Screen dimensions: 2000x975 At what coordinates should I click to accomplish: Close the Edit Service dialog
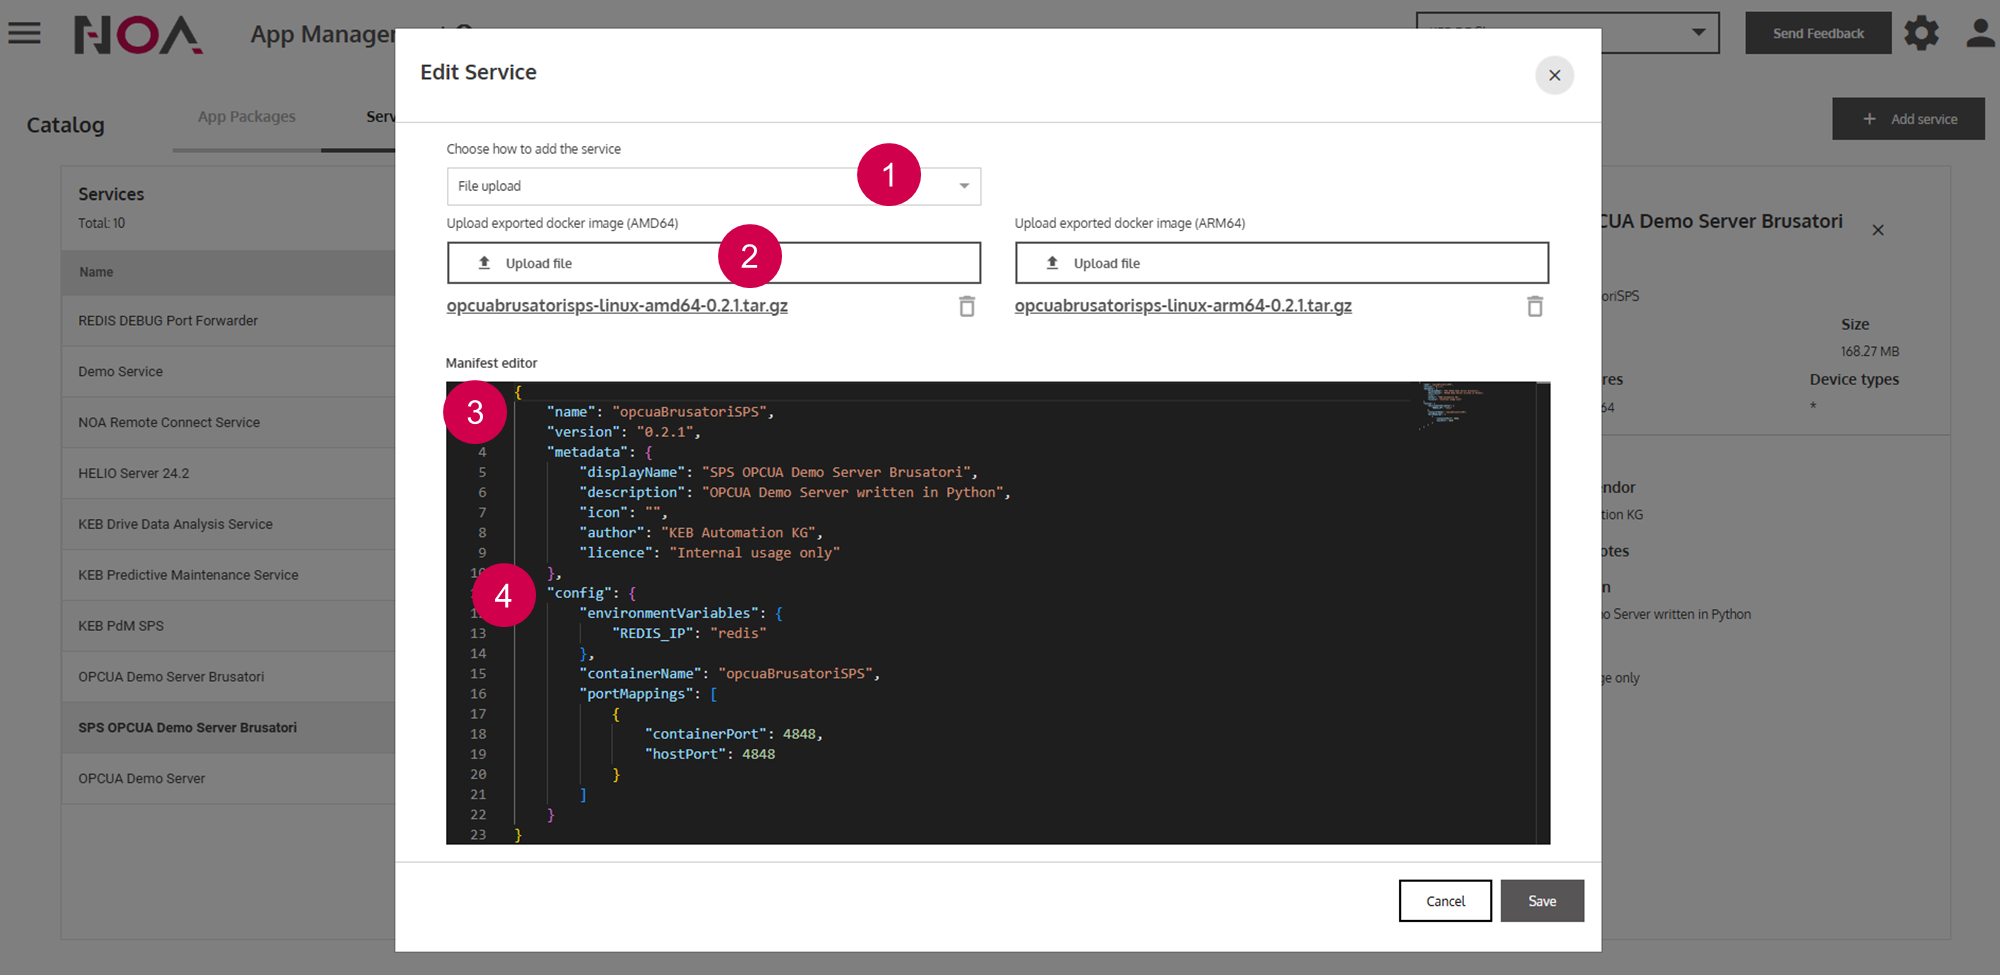click(1554, 75)
